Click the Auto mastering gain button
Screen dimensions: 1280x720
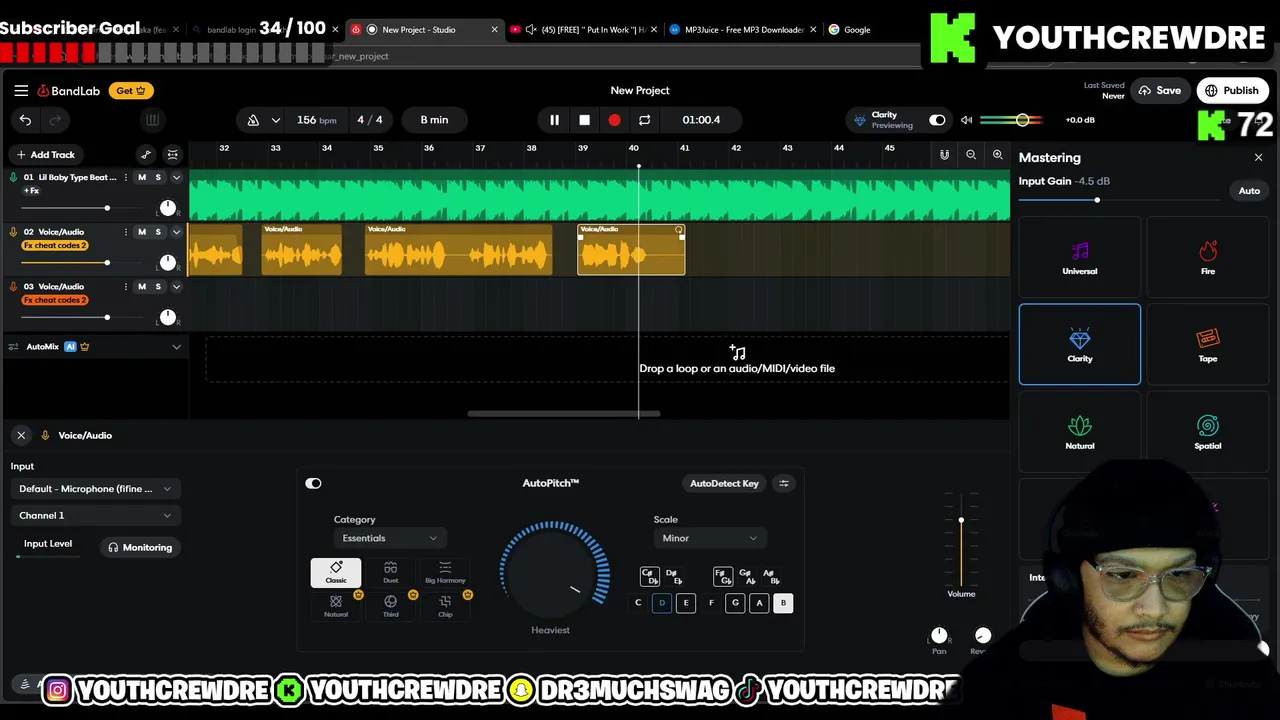[x=1249, y=191]
